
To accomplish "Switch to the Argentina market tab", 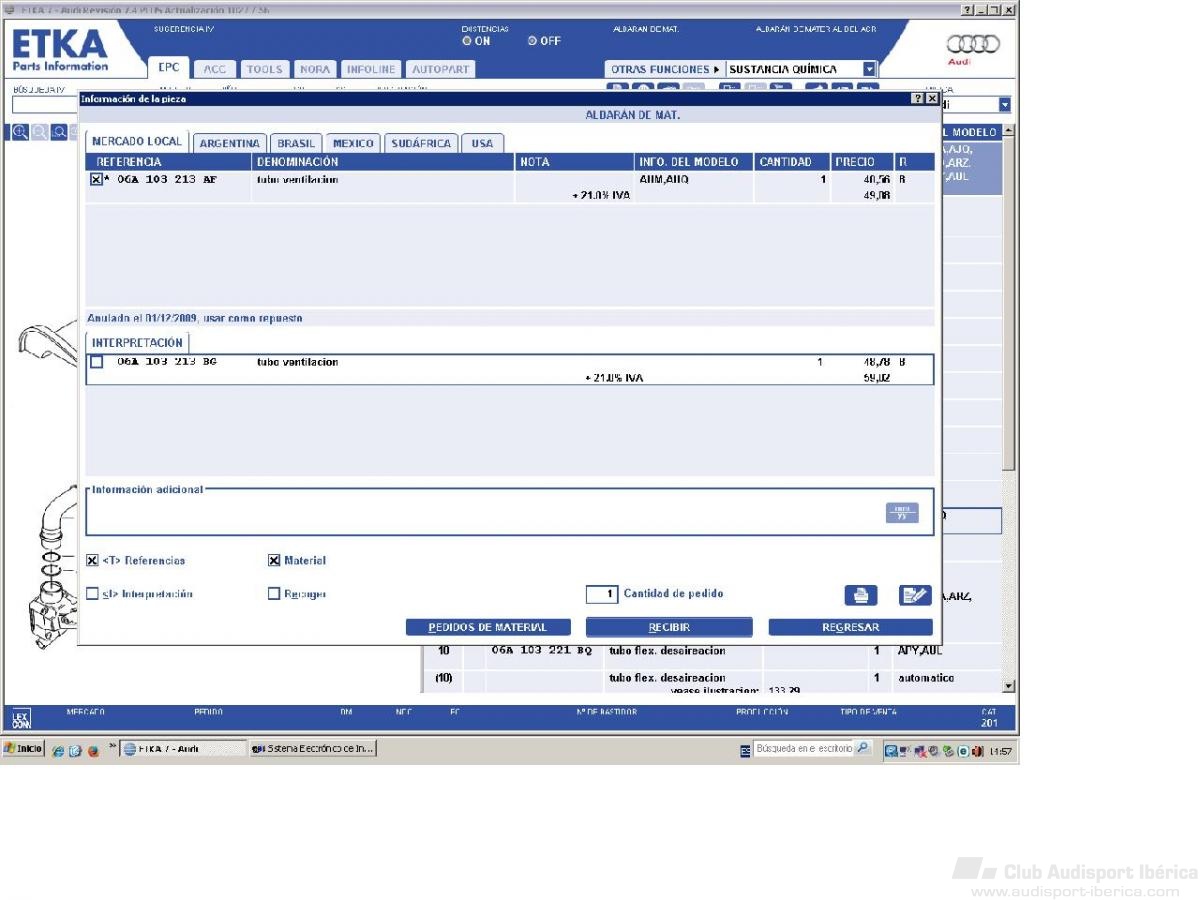I will pyautogui.click(x=229, y=143).
